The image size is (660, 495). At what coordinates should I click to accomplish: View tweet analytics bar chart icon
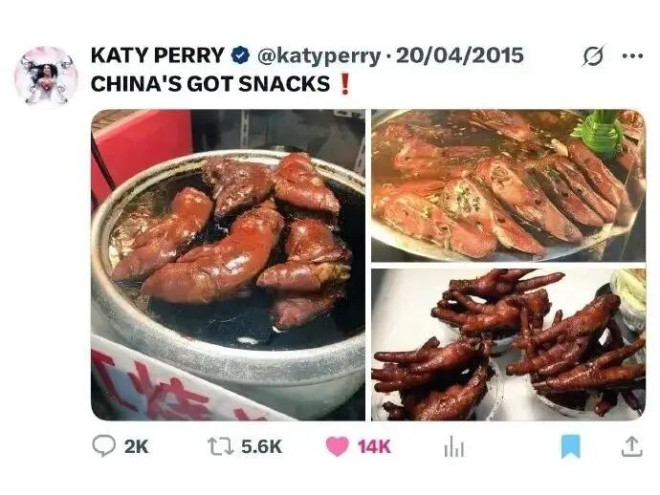coord(454,447)
